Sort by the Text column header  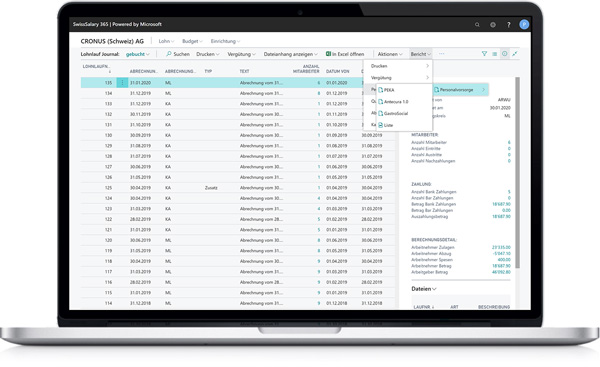coord(244,71)
